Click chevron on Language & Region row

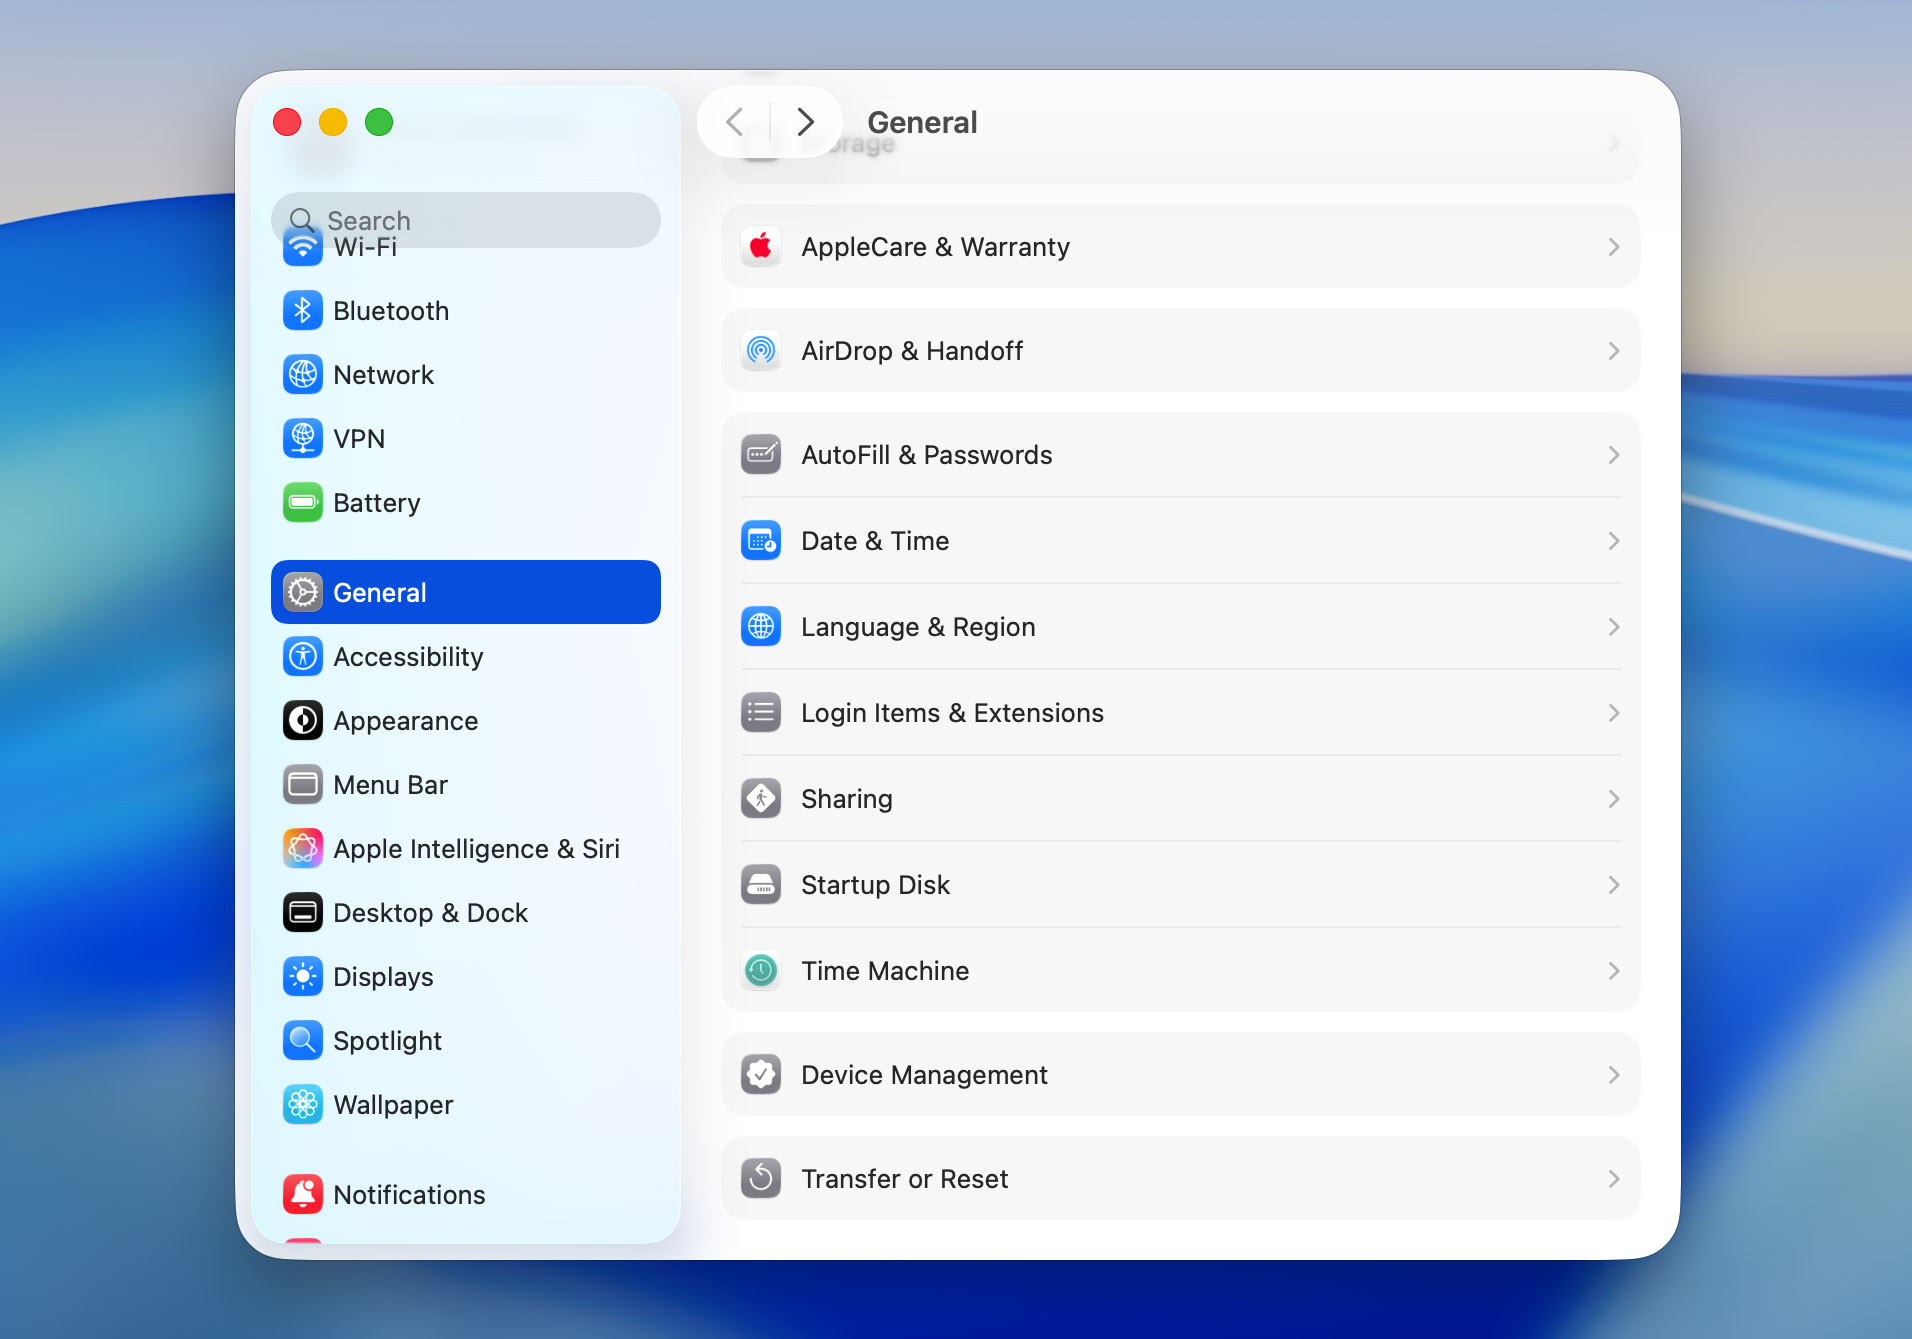click(x=1613, y=627)
